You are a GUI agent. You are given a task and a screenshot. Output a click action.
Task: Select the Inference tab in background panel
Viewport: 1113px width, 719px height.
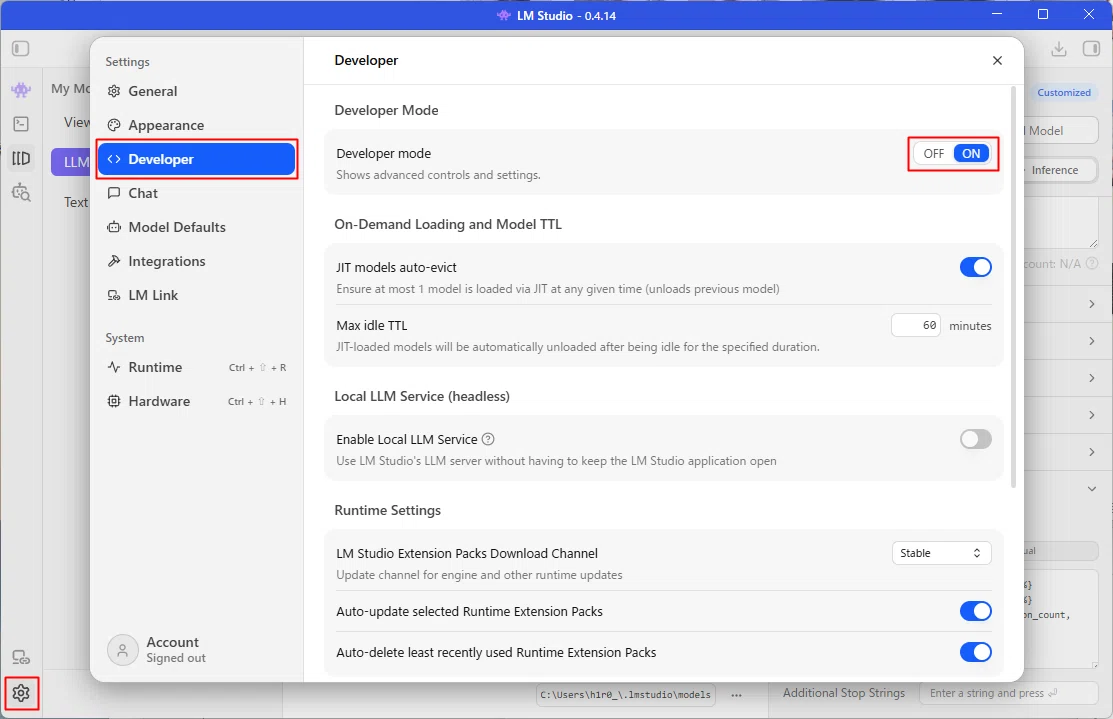click(1055, 170)
